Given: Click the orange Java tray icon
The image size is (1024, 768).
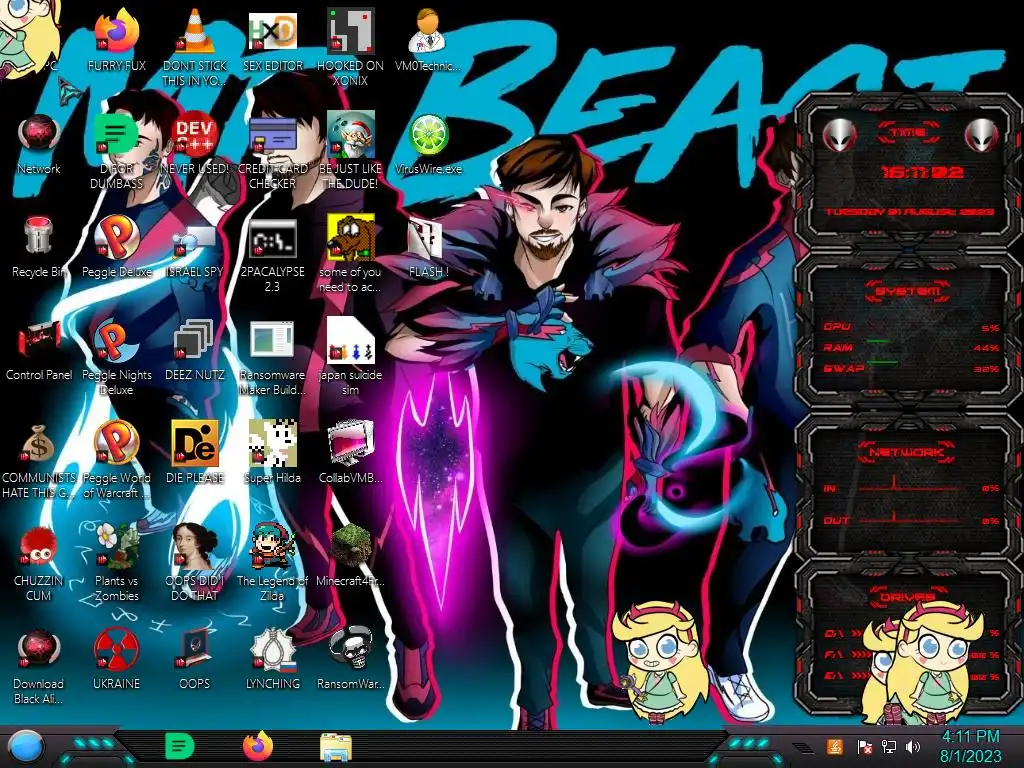Looking at the screenshot, I should click(835, 746).
